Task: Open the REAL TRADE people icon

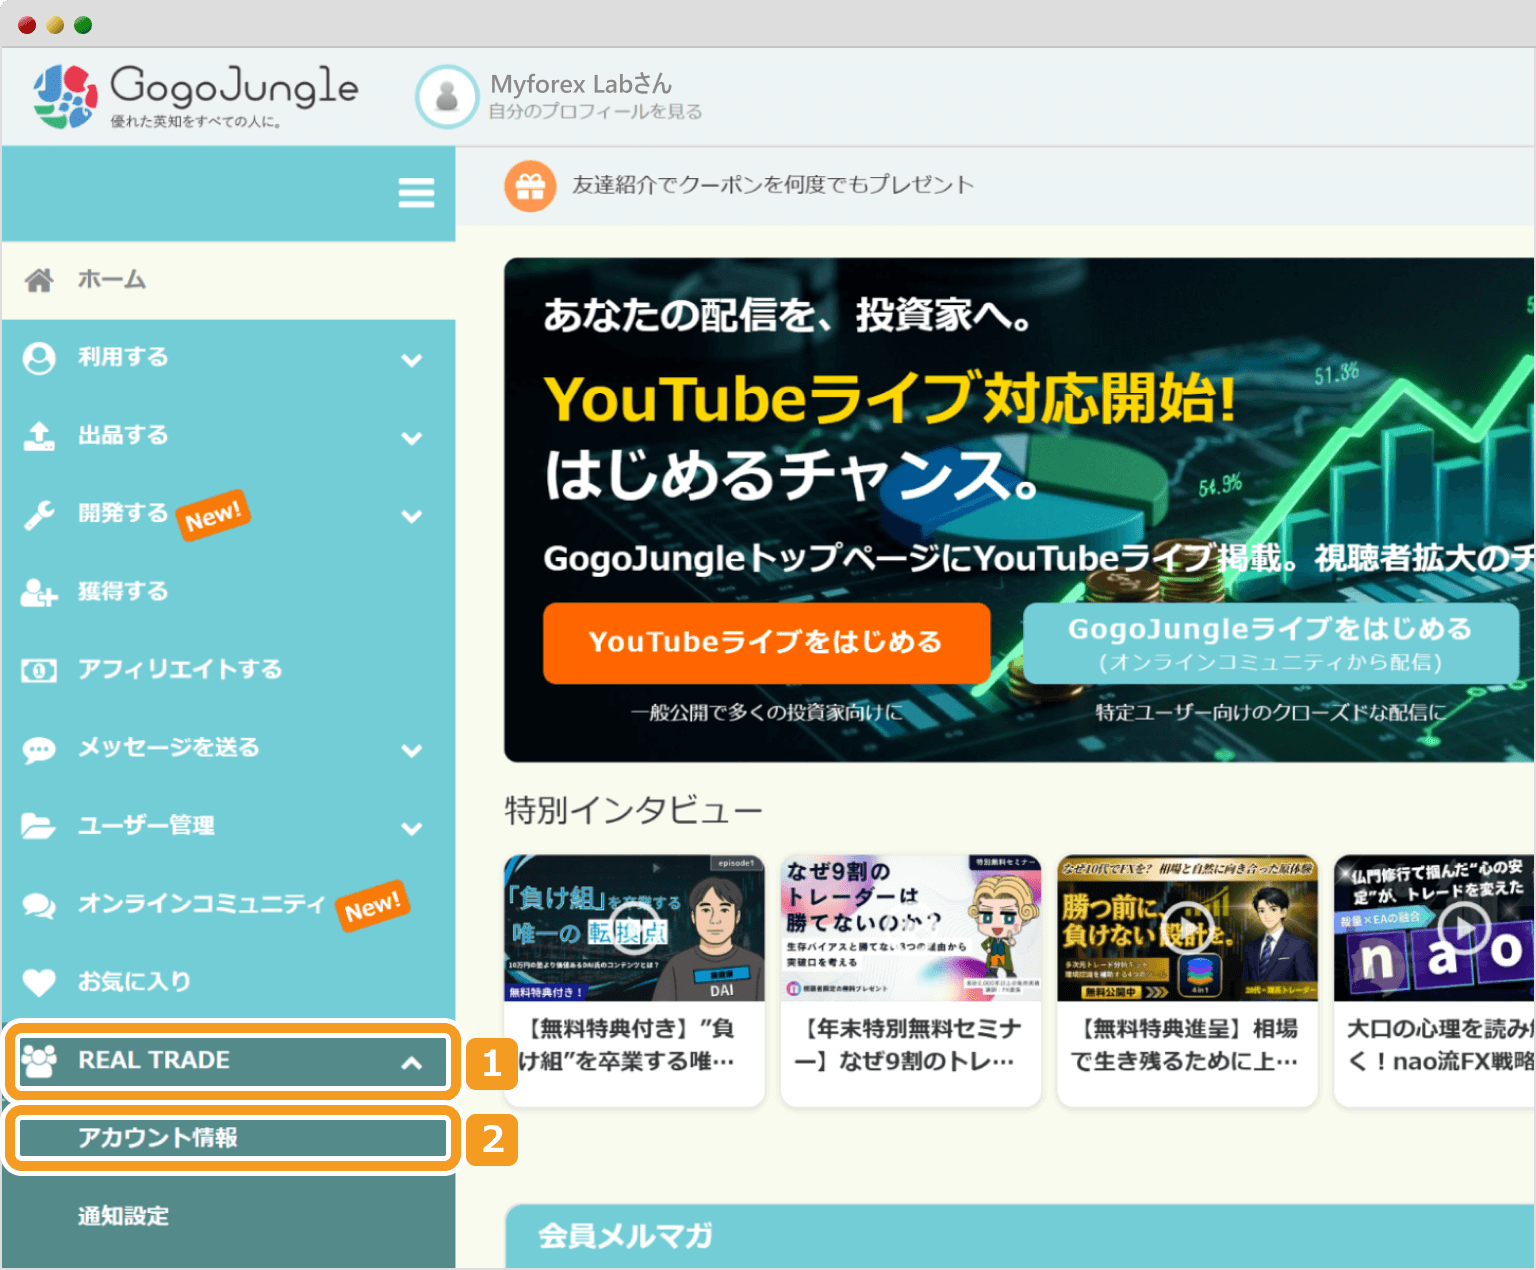Action: click(39, 1060)
